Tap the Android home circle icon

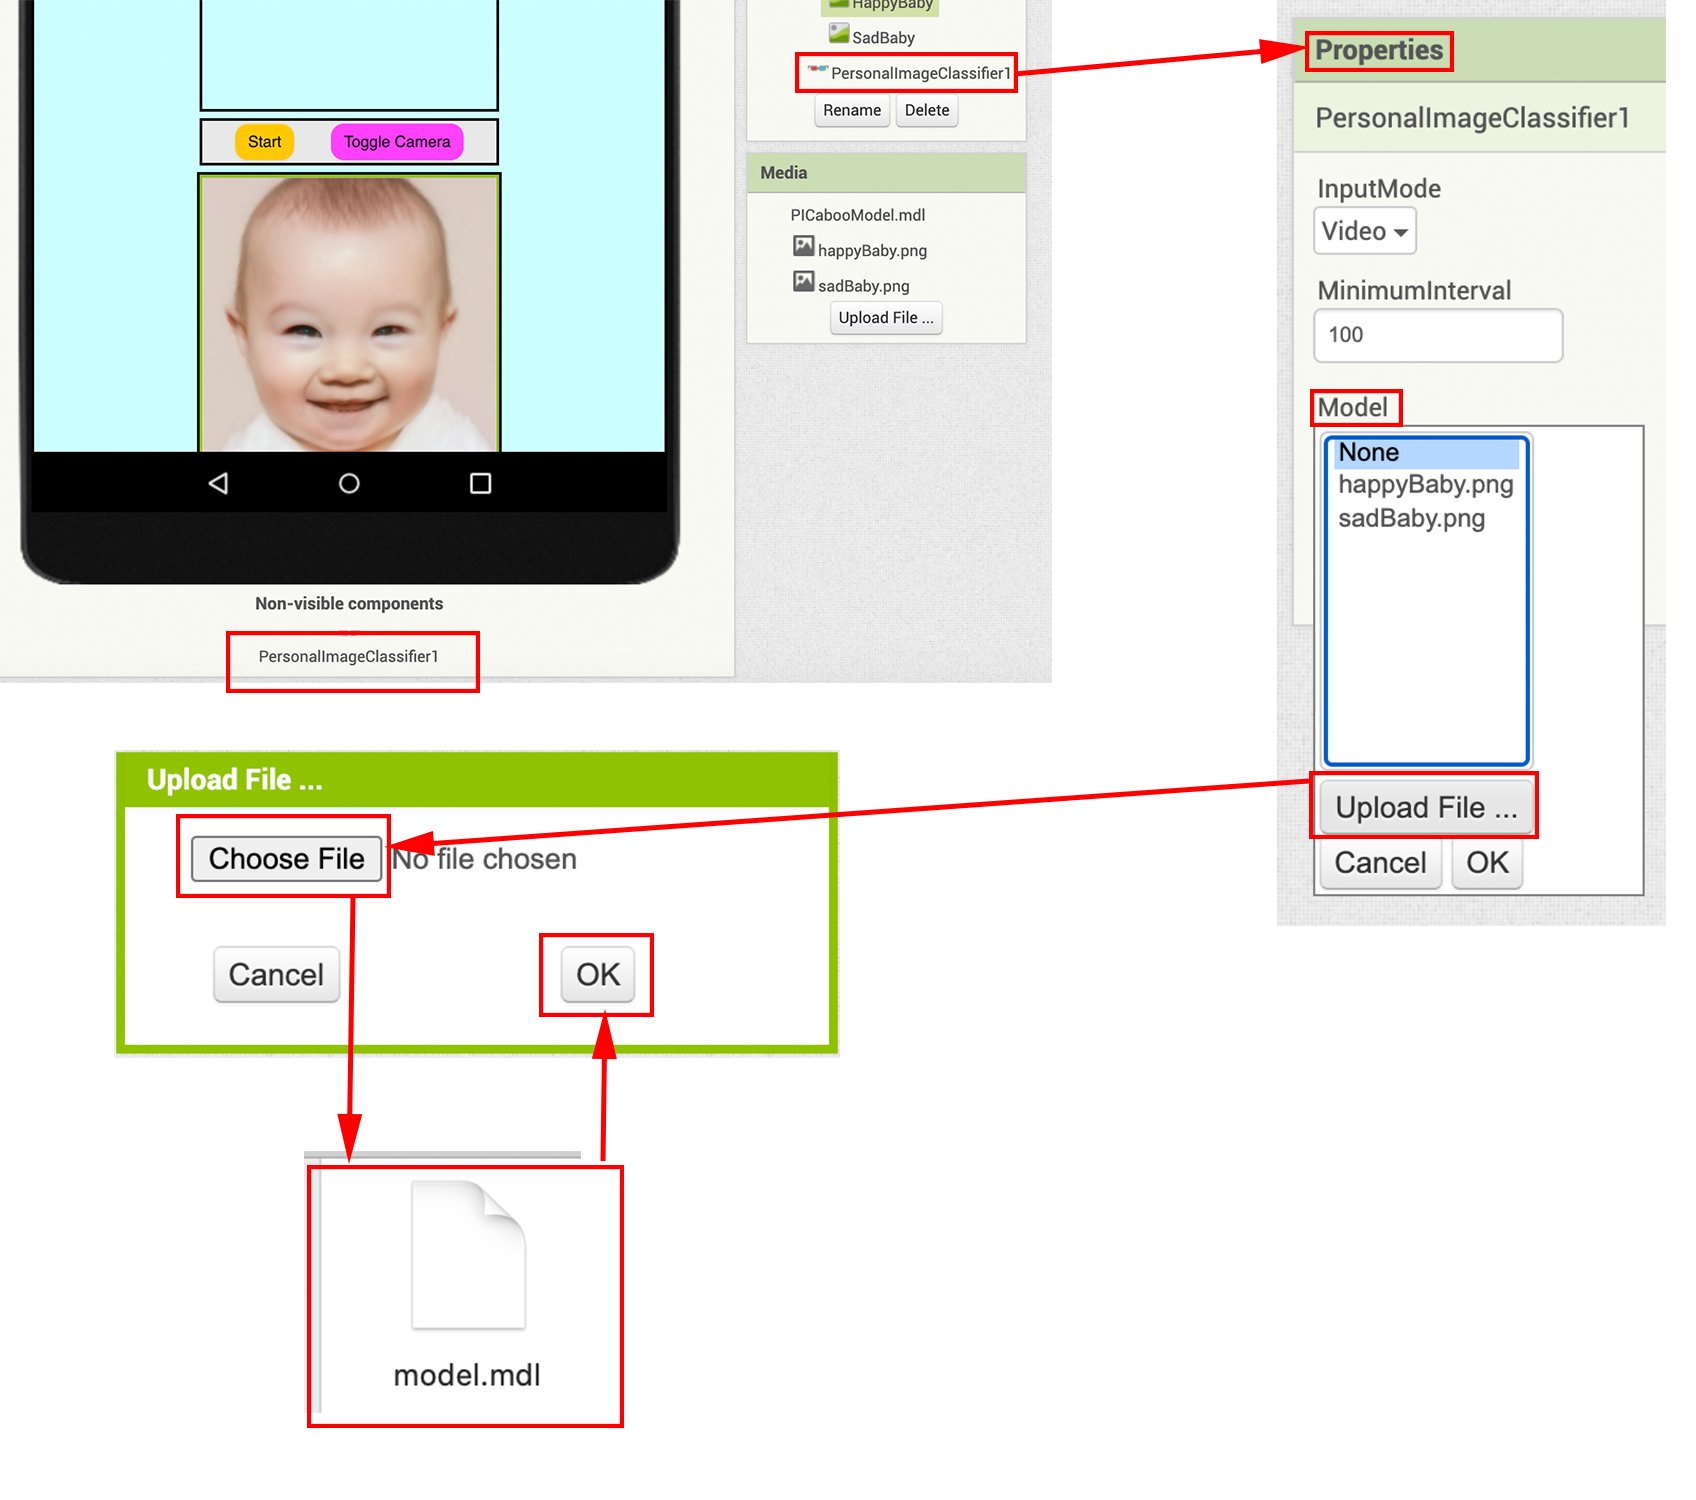coord(349,484)
